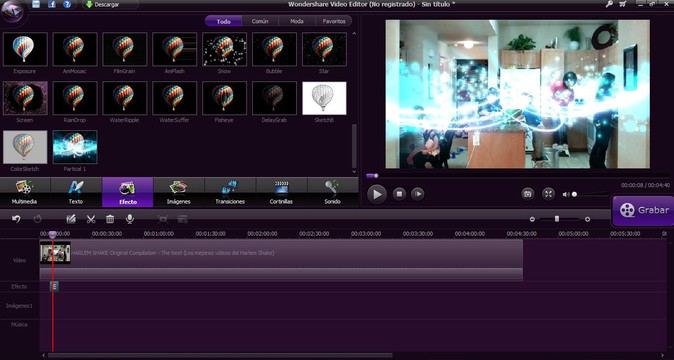Click the effects list scroll-up arrow
Viewport: 674px width, 360px height.
(x=354, y=33)
